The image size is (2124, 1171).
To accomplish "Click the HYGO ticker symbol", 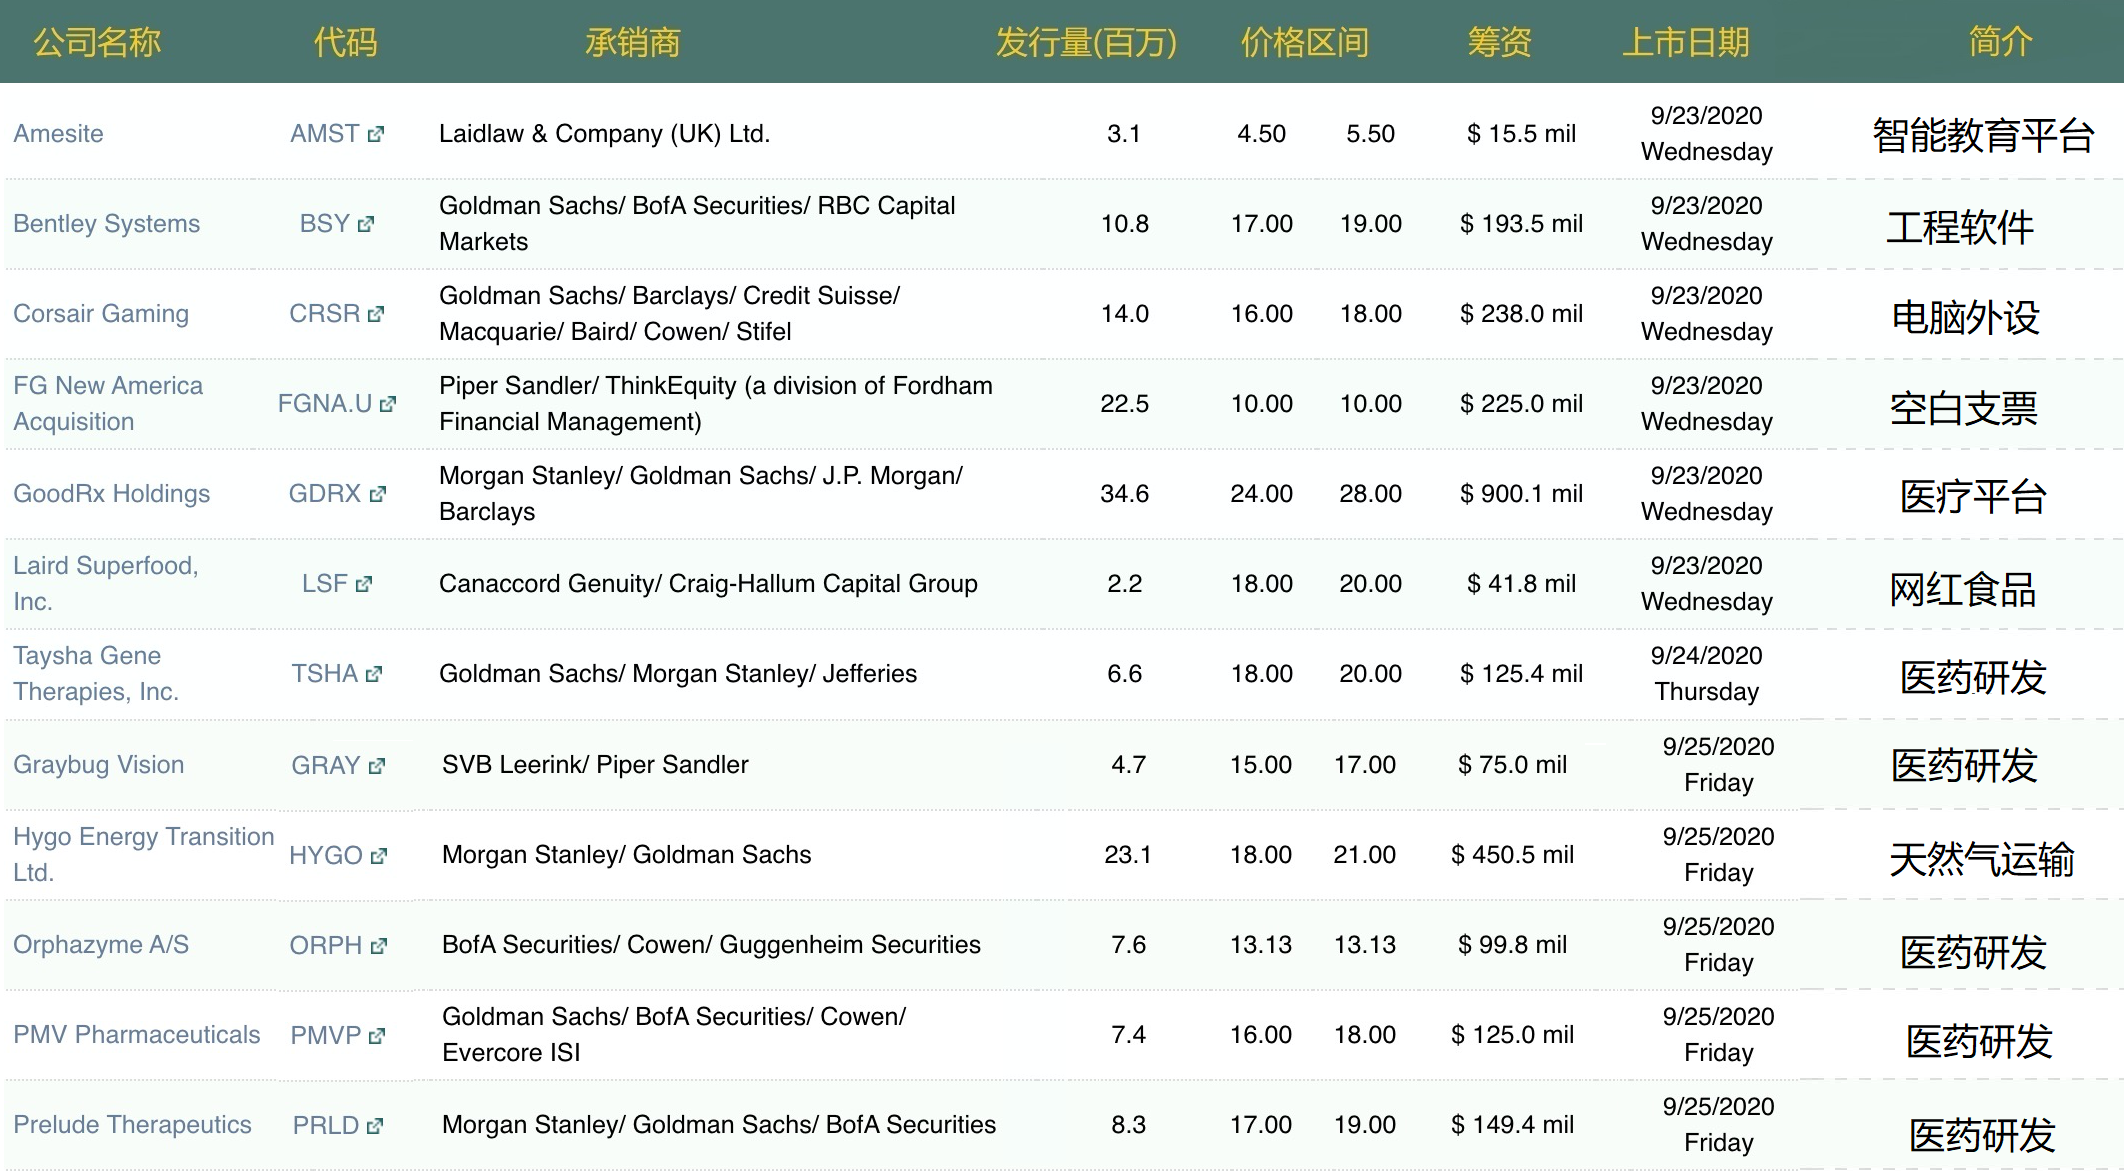I will [326, 855].
